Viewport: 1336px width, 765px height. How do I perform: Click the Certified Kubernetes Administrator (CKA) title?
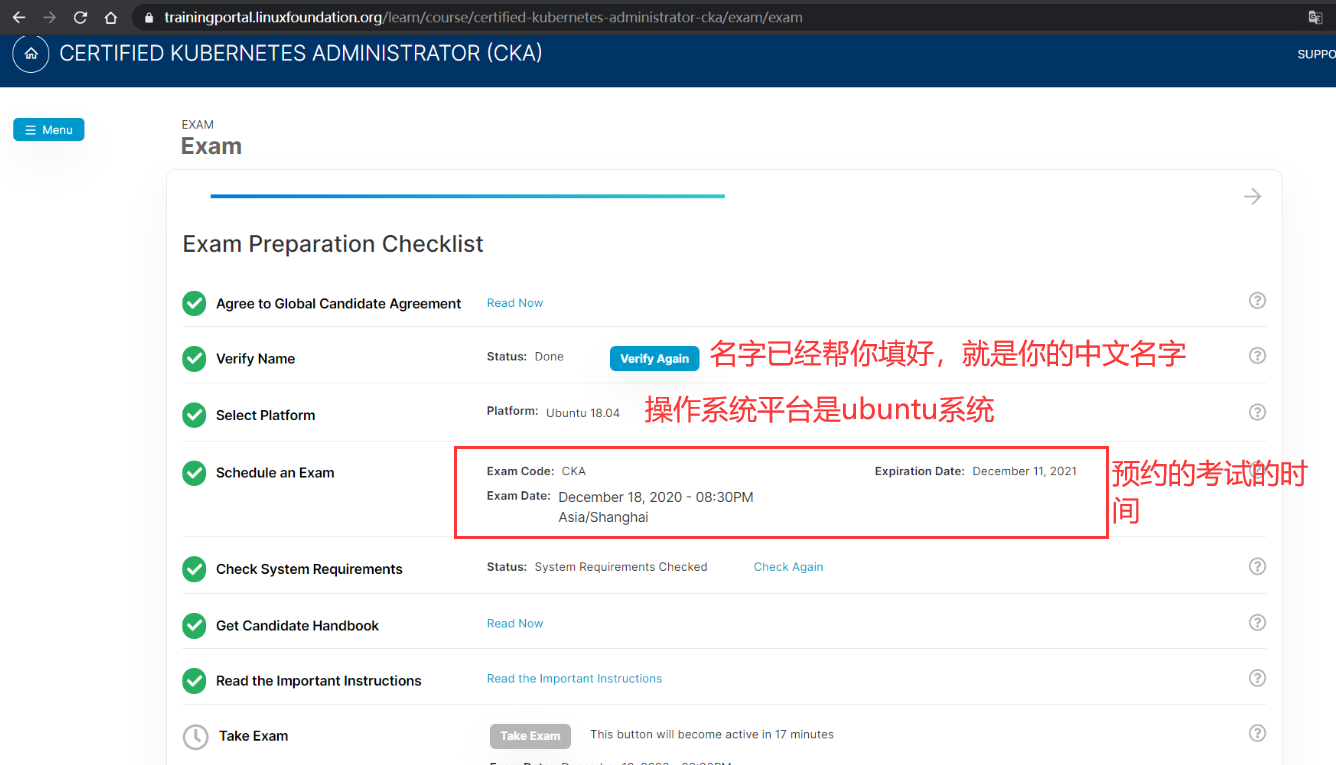tap(301, 53)
